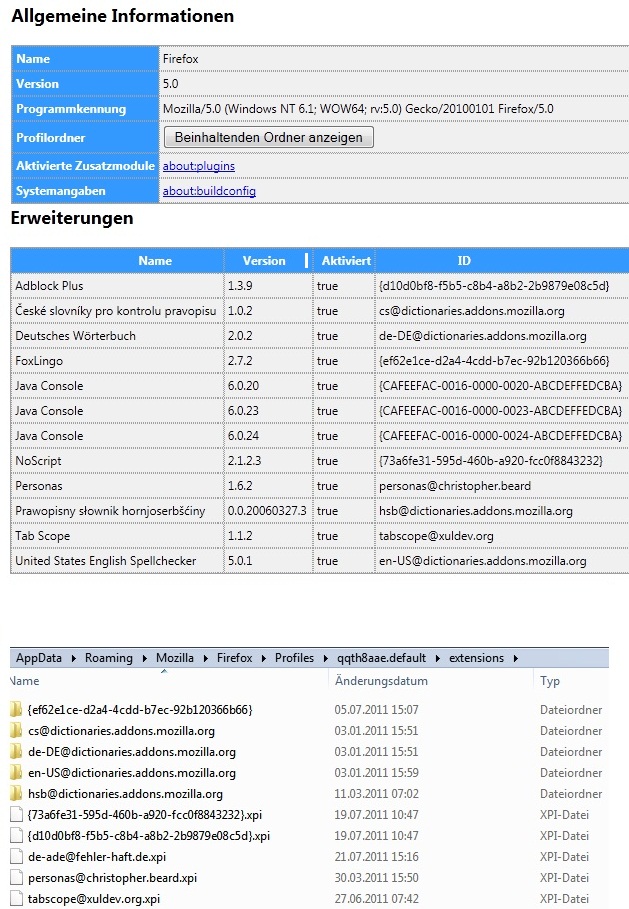Click the de-DE@dictionaries folder icon
The image size is (629, 909).
point(16,751)
